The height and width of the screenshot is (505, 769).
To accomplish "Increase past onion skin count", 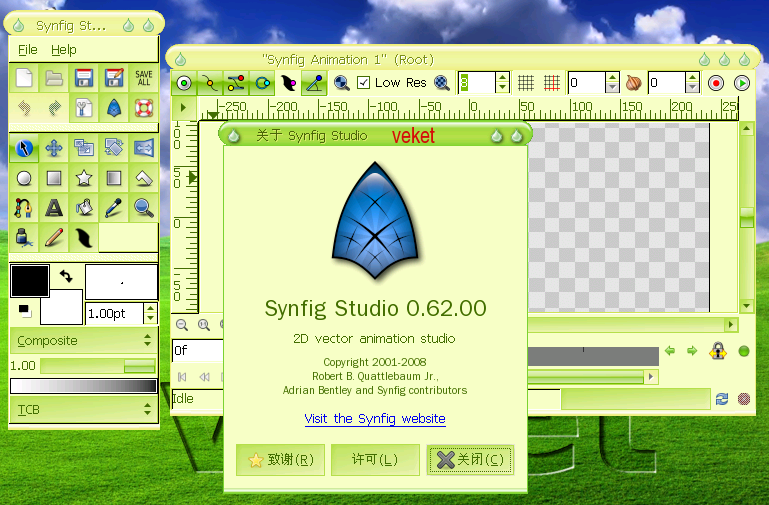I will [612, 77].
